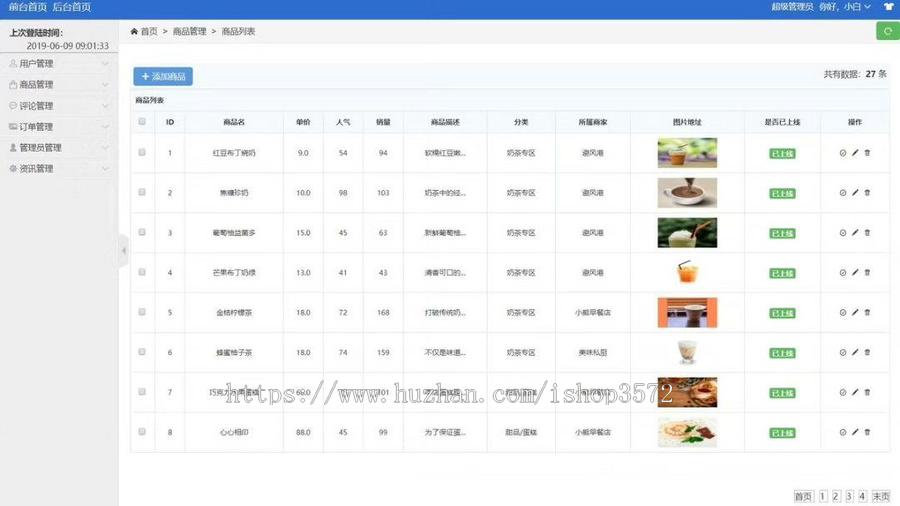
Task: Click the 心心相印 product name cell
Action: pyautogui.click(x=234, y=432)
